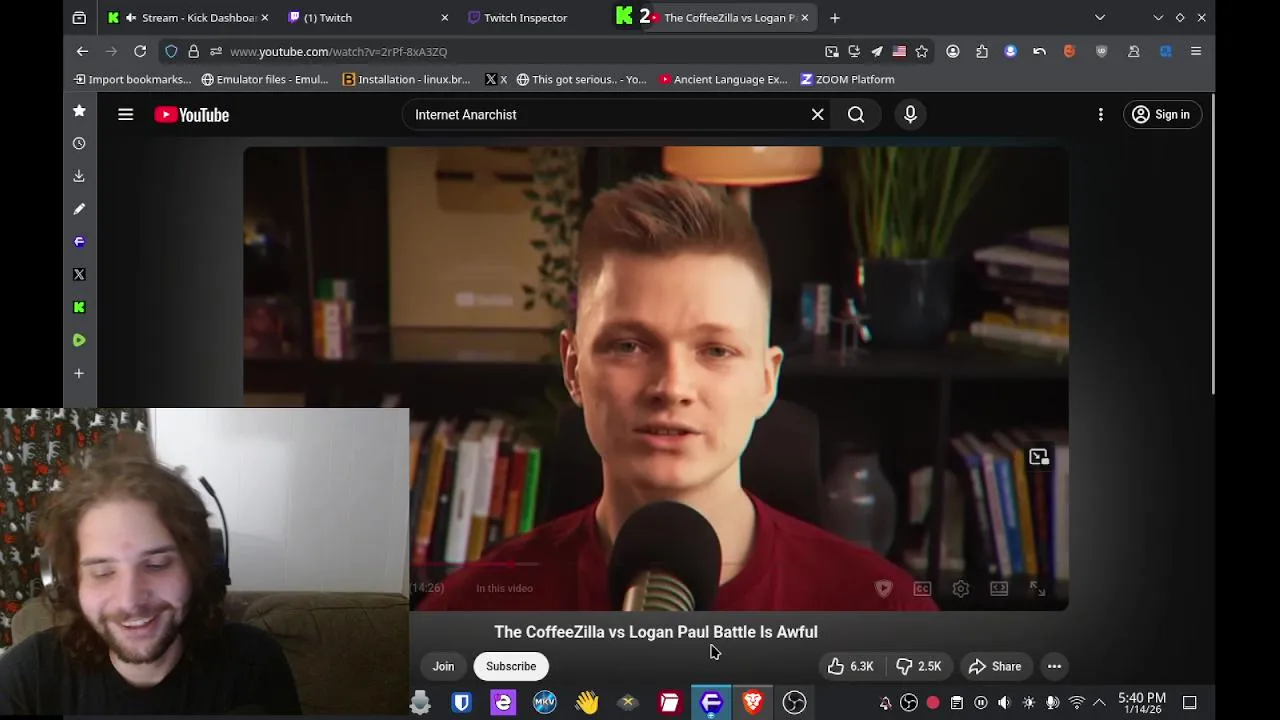Add a new sidebar panel

(79, 373)
